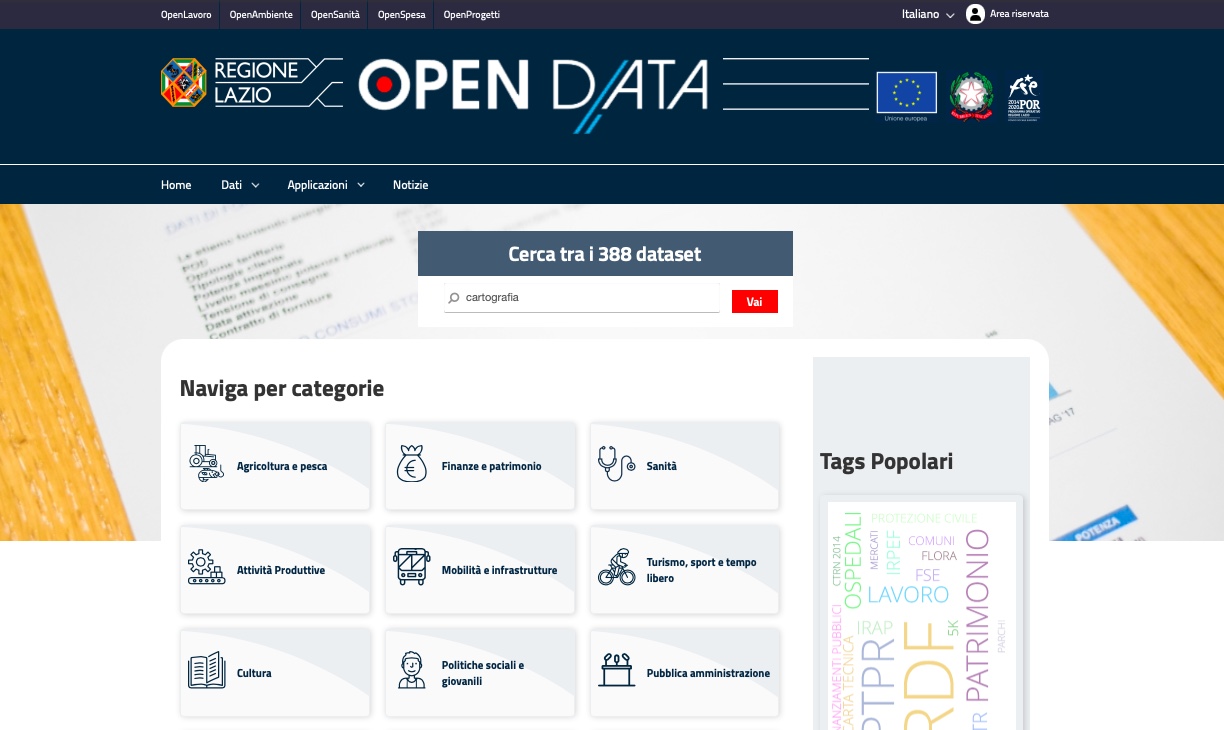Click the Attività Produttive gear icon
The width and height of the screenshot is (1224, 730).
(206, 567)
